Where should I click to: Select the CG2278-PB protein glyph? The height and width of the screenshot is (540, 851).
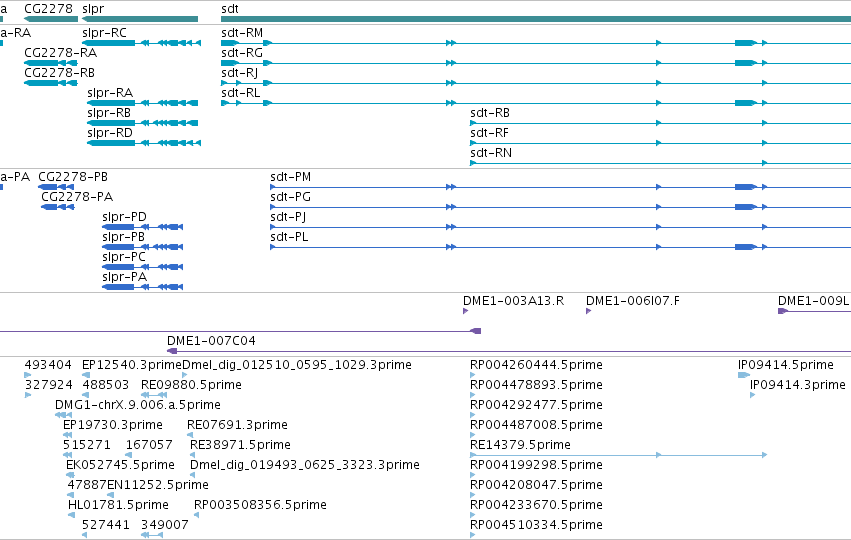click(56, 187)
